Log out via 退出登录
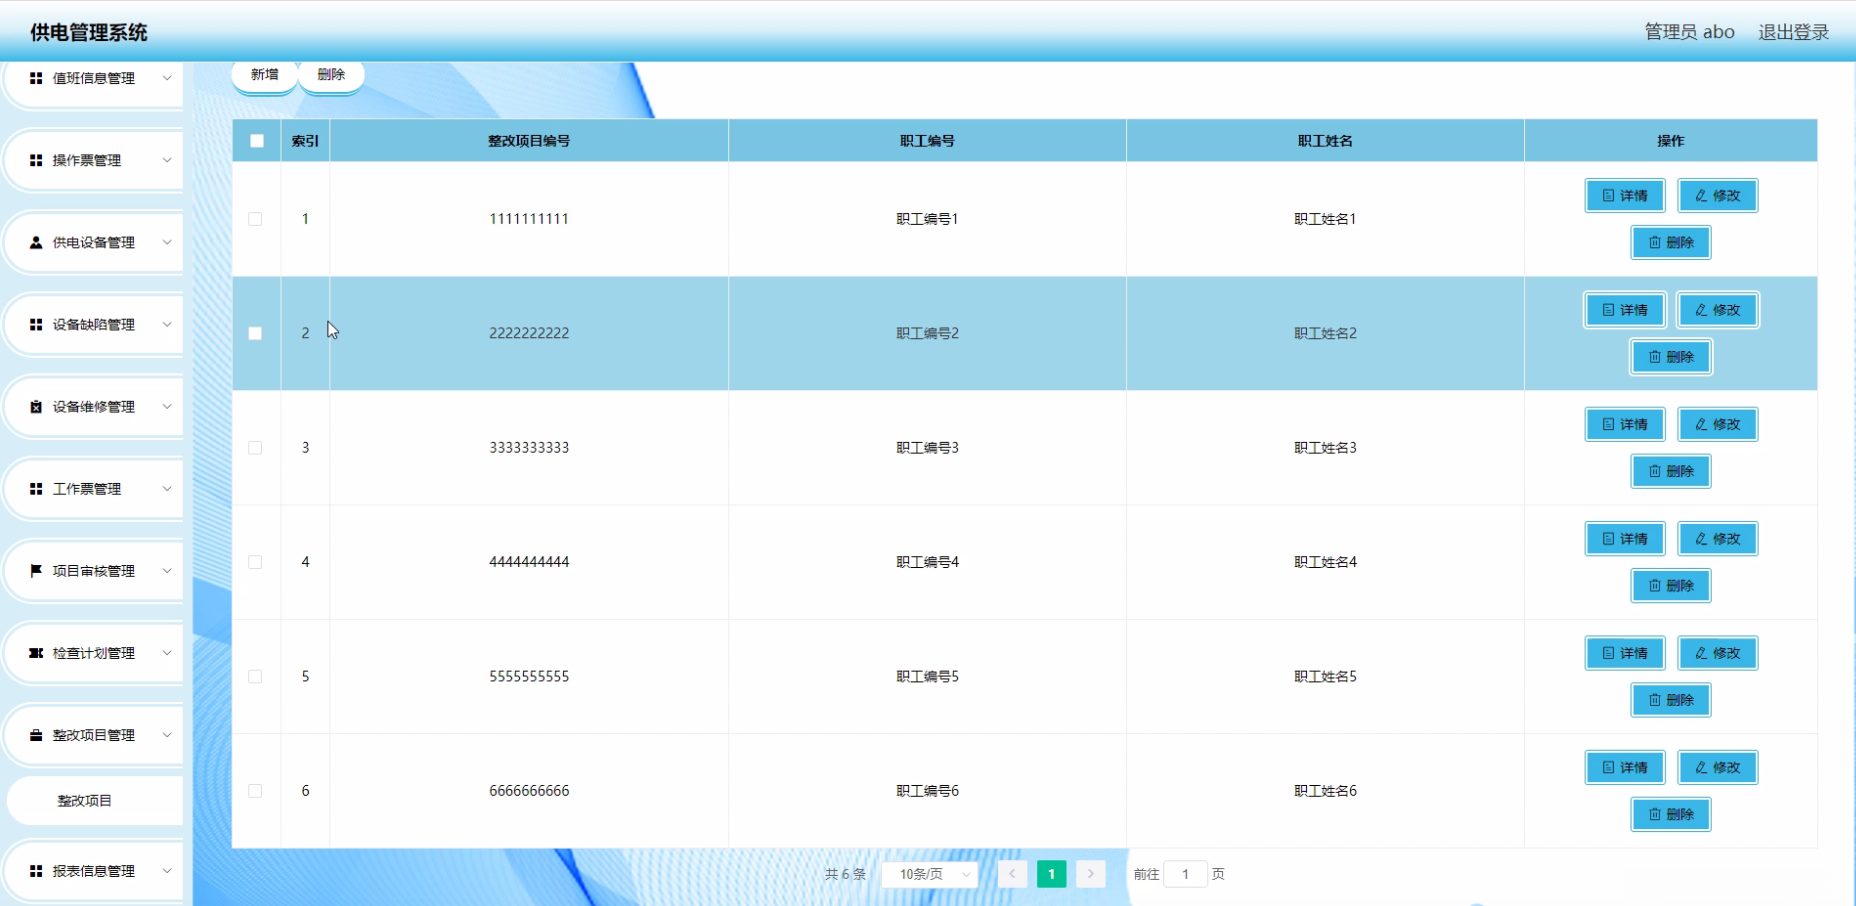The height and width of the screenshot is (906, 1856). click(x=1793, y=32)
